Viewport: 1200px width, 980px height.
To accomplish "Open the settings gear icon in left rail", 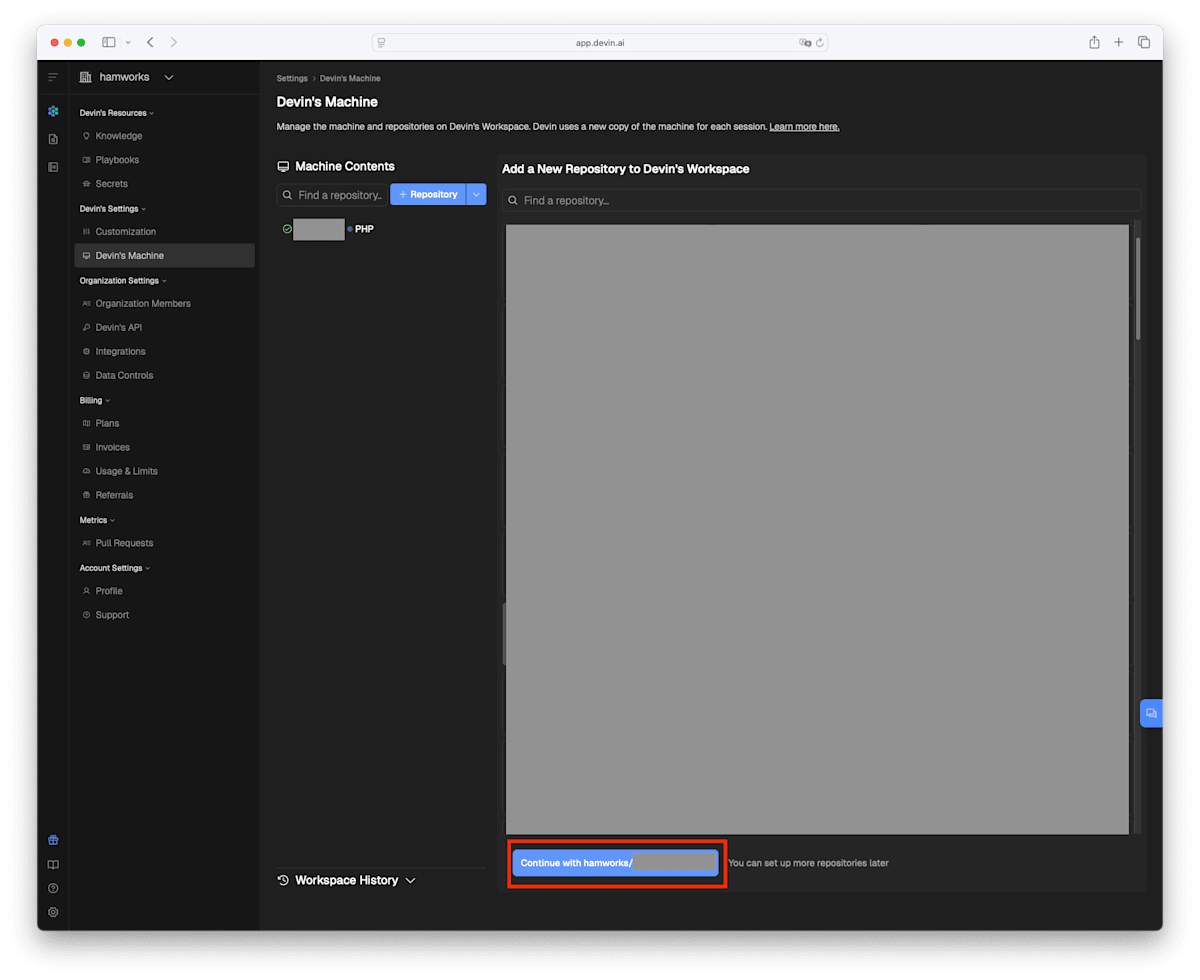I will tap(53, 912).
